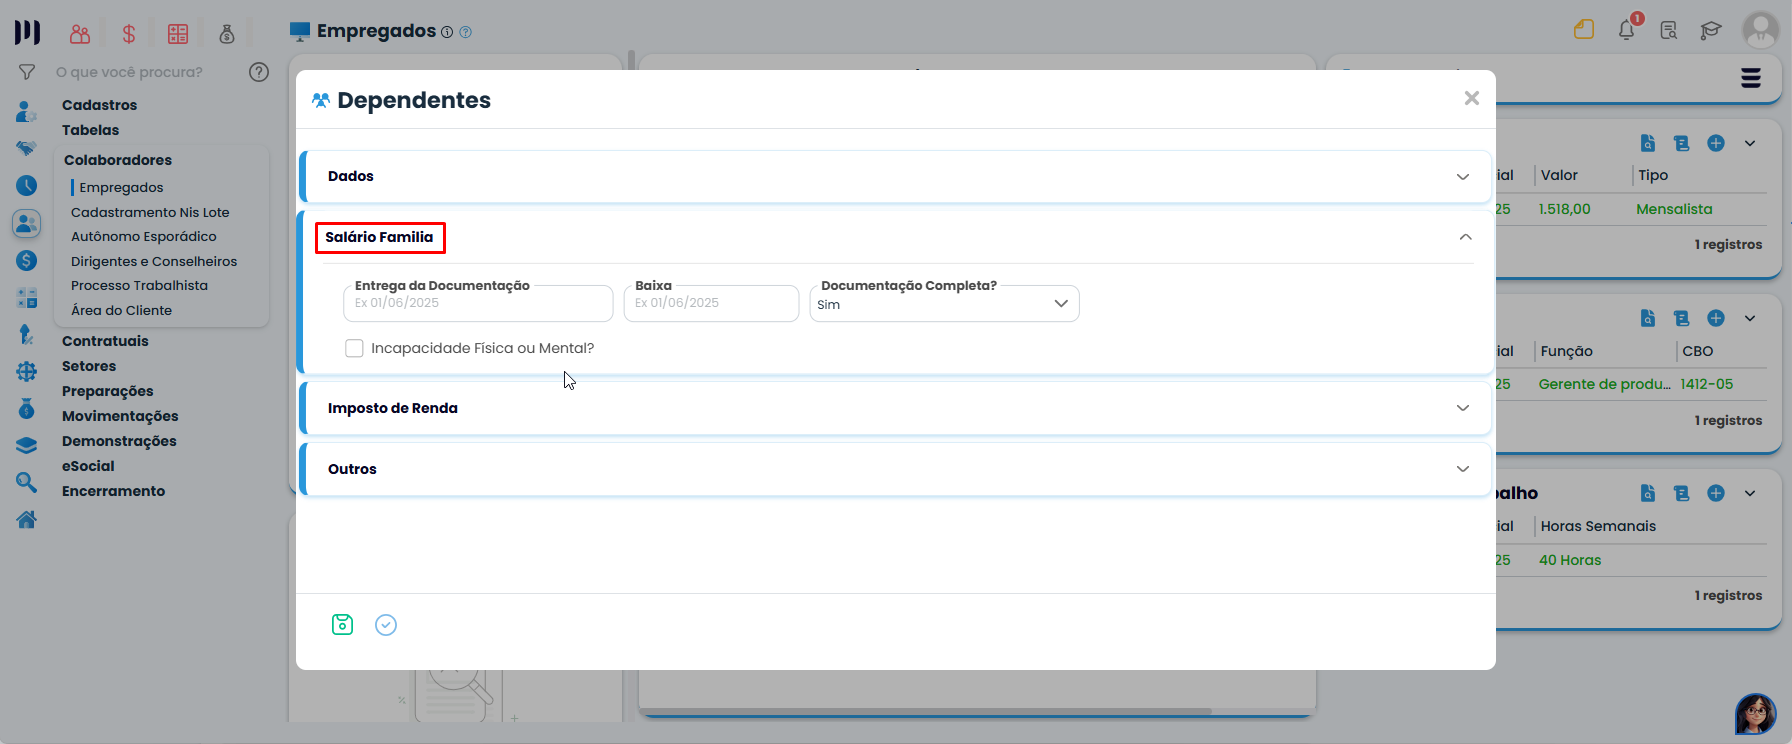Click the money bag icon in the top bar
Screen dimensions: 1792x744
click(x=227, y=34)
